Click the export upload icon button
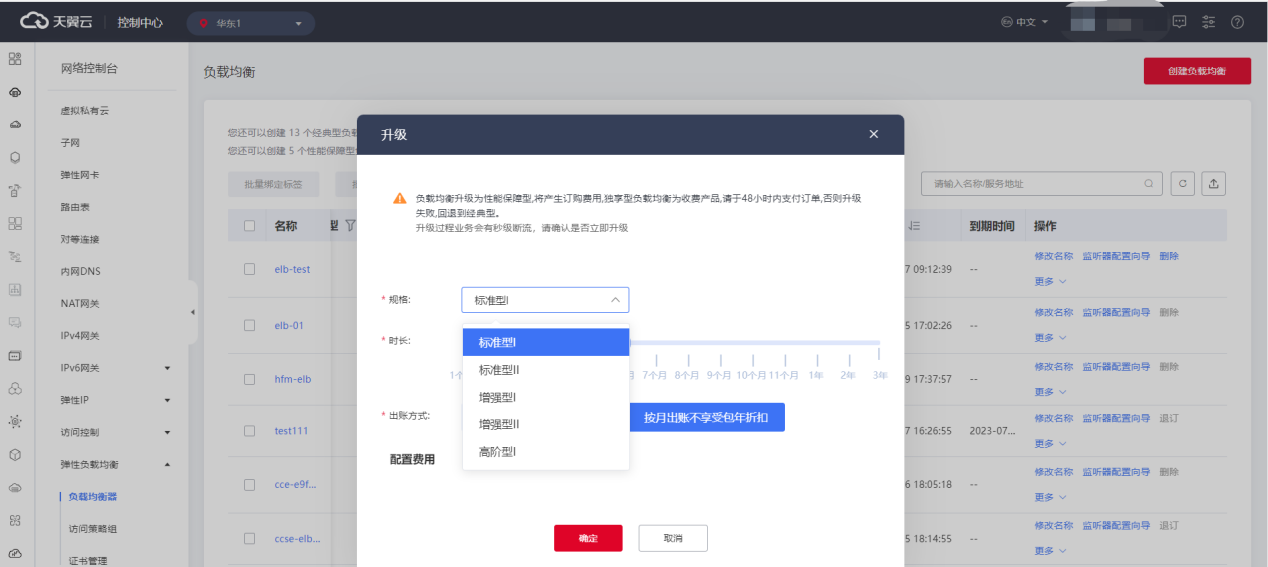 click(x=1214, y=184)
